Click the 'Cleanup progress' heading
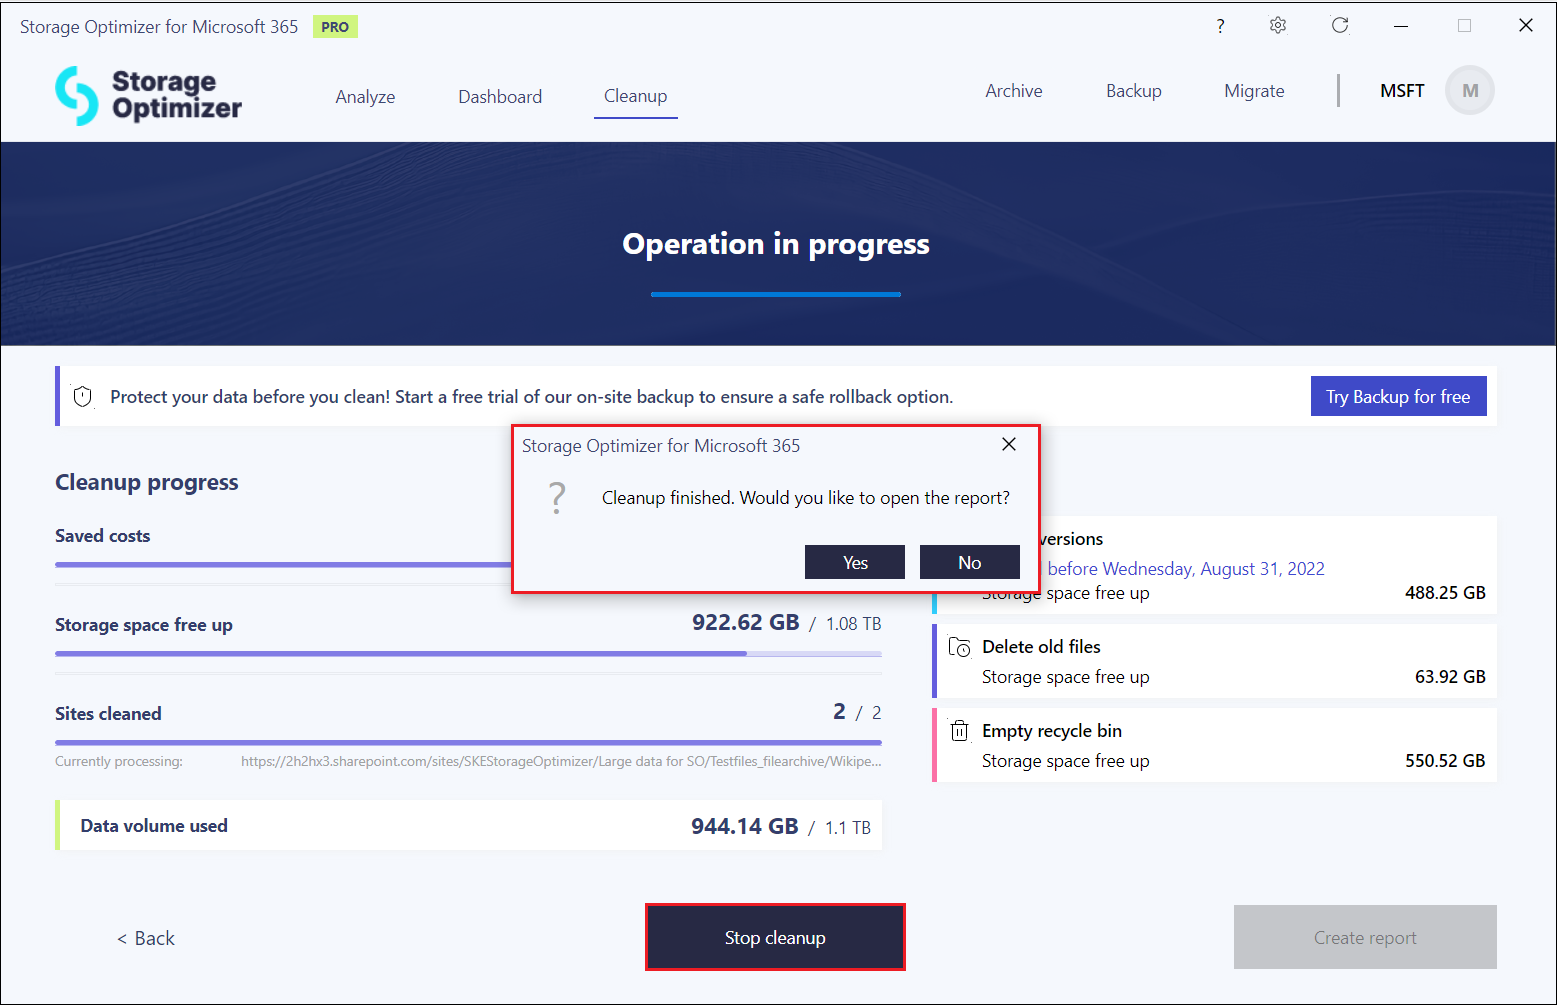The height and width of the screenshot is (1005, 1557). tap(147, 482)
